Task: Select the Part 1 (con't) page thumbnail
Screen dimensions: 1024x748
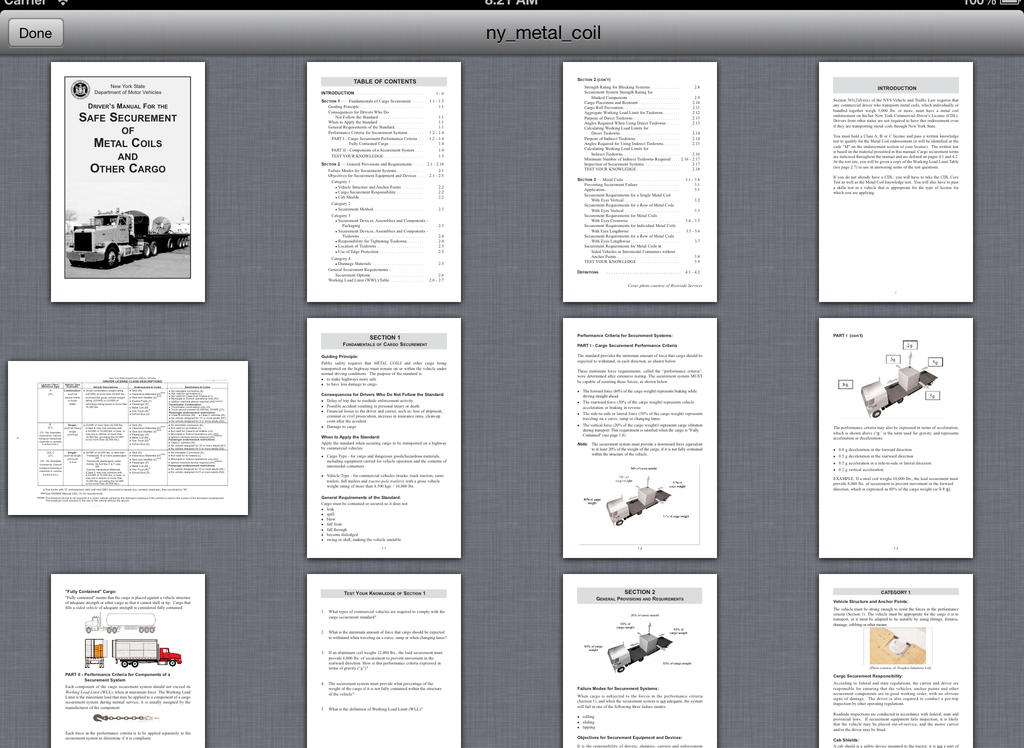Action: [896, 438]
